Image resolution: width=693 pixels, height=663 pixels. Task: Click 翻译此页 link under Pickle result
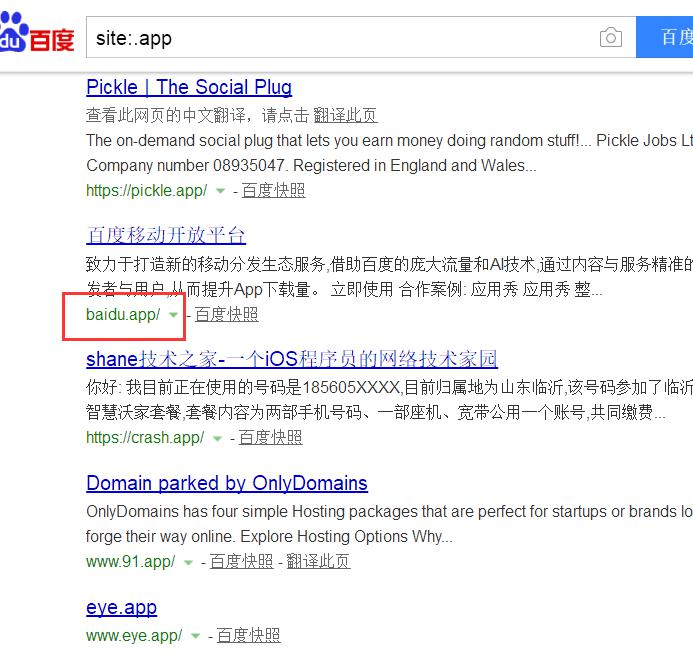[x=345, y=115]
